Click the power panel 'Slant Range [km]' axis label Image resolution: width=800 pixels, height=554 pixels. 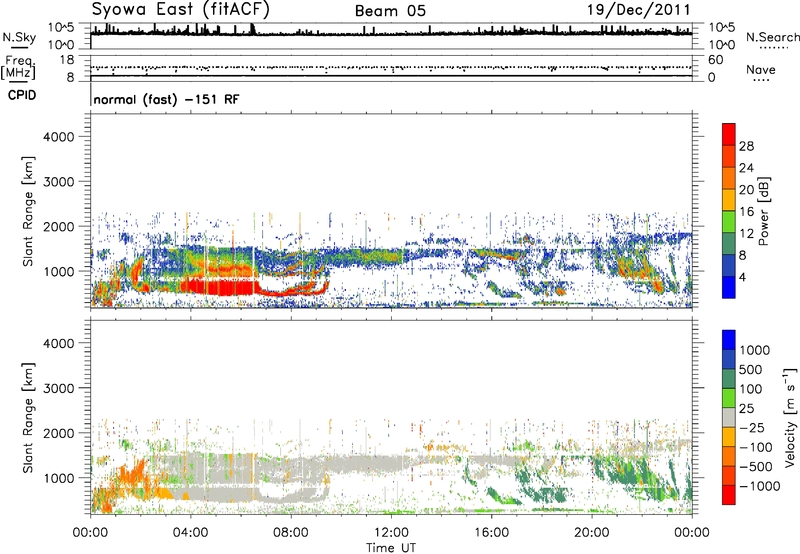(28, 211)
